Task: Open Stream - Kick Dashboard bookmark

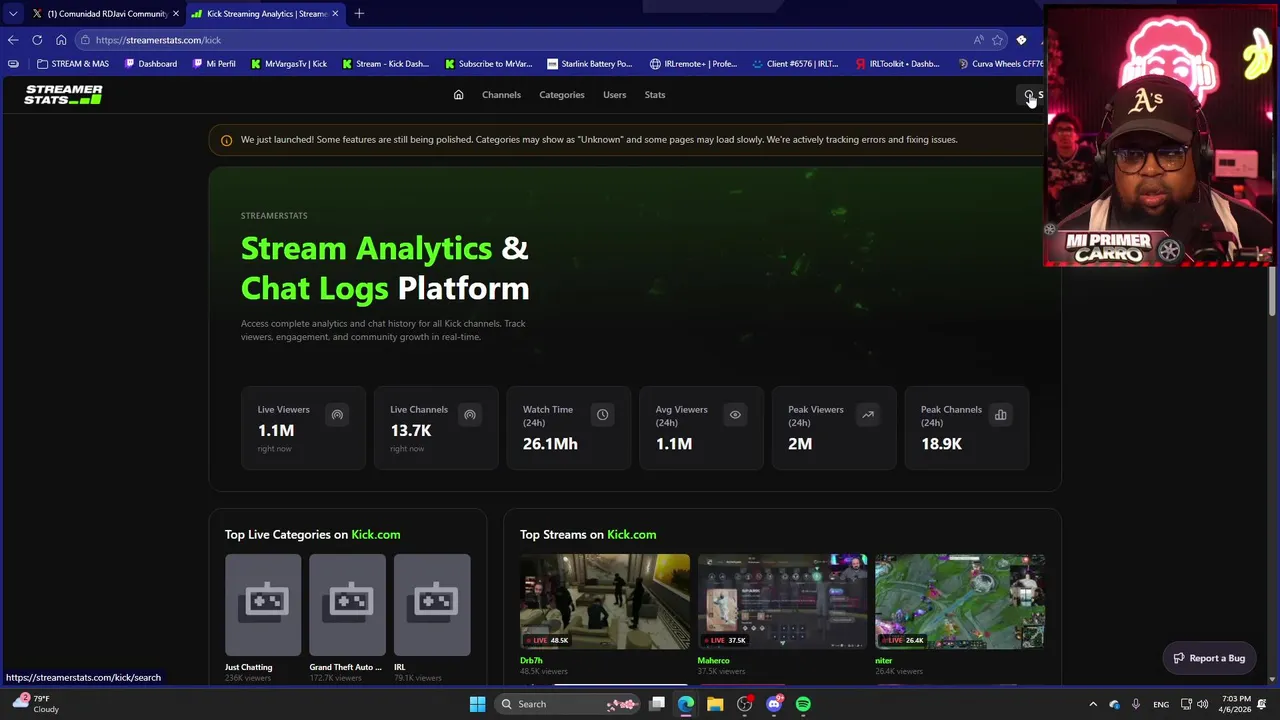Action: click(385, 64)
